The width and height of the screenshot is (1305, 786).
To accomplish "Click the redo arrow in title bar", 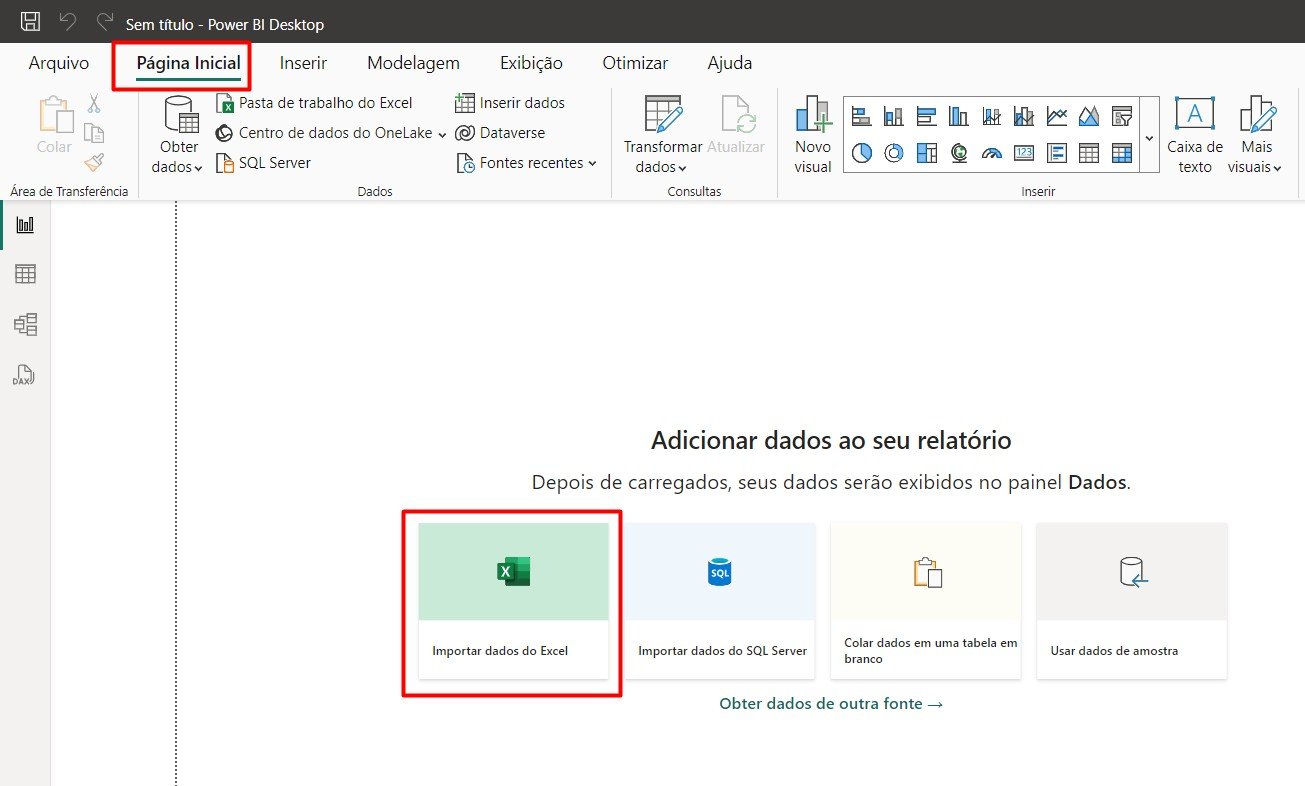I will tap(104, 21).
